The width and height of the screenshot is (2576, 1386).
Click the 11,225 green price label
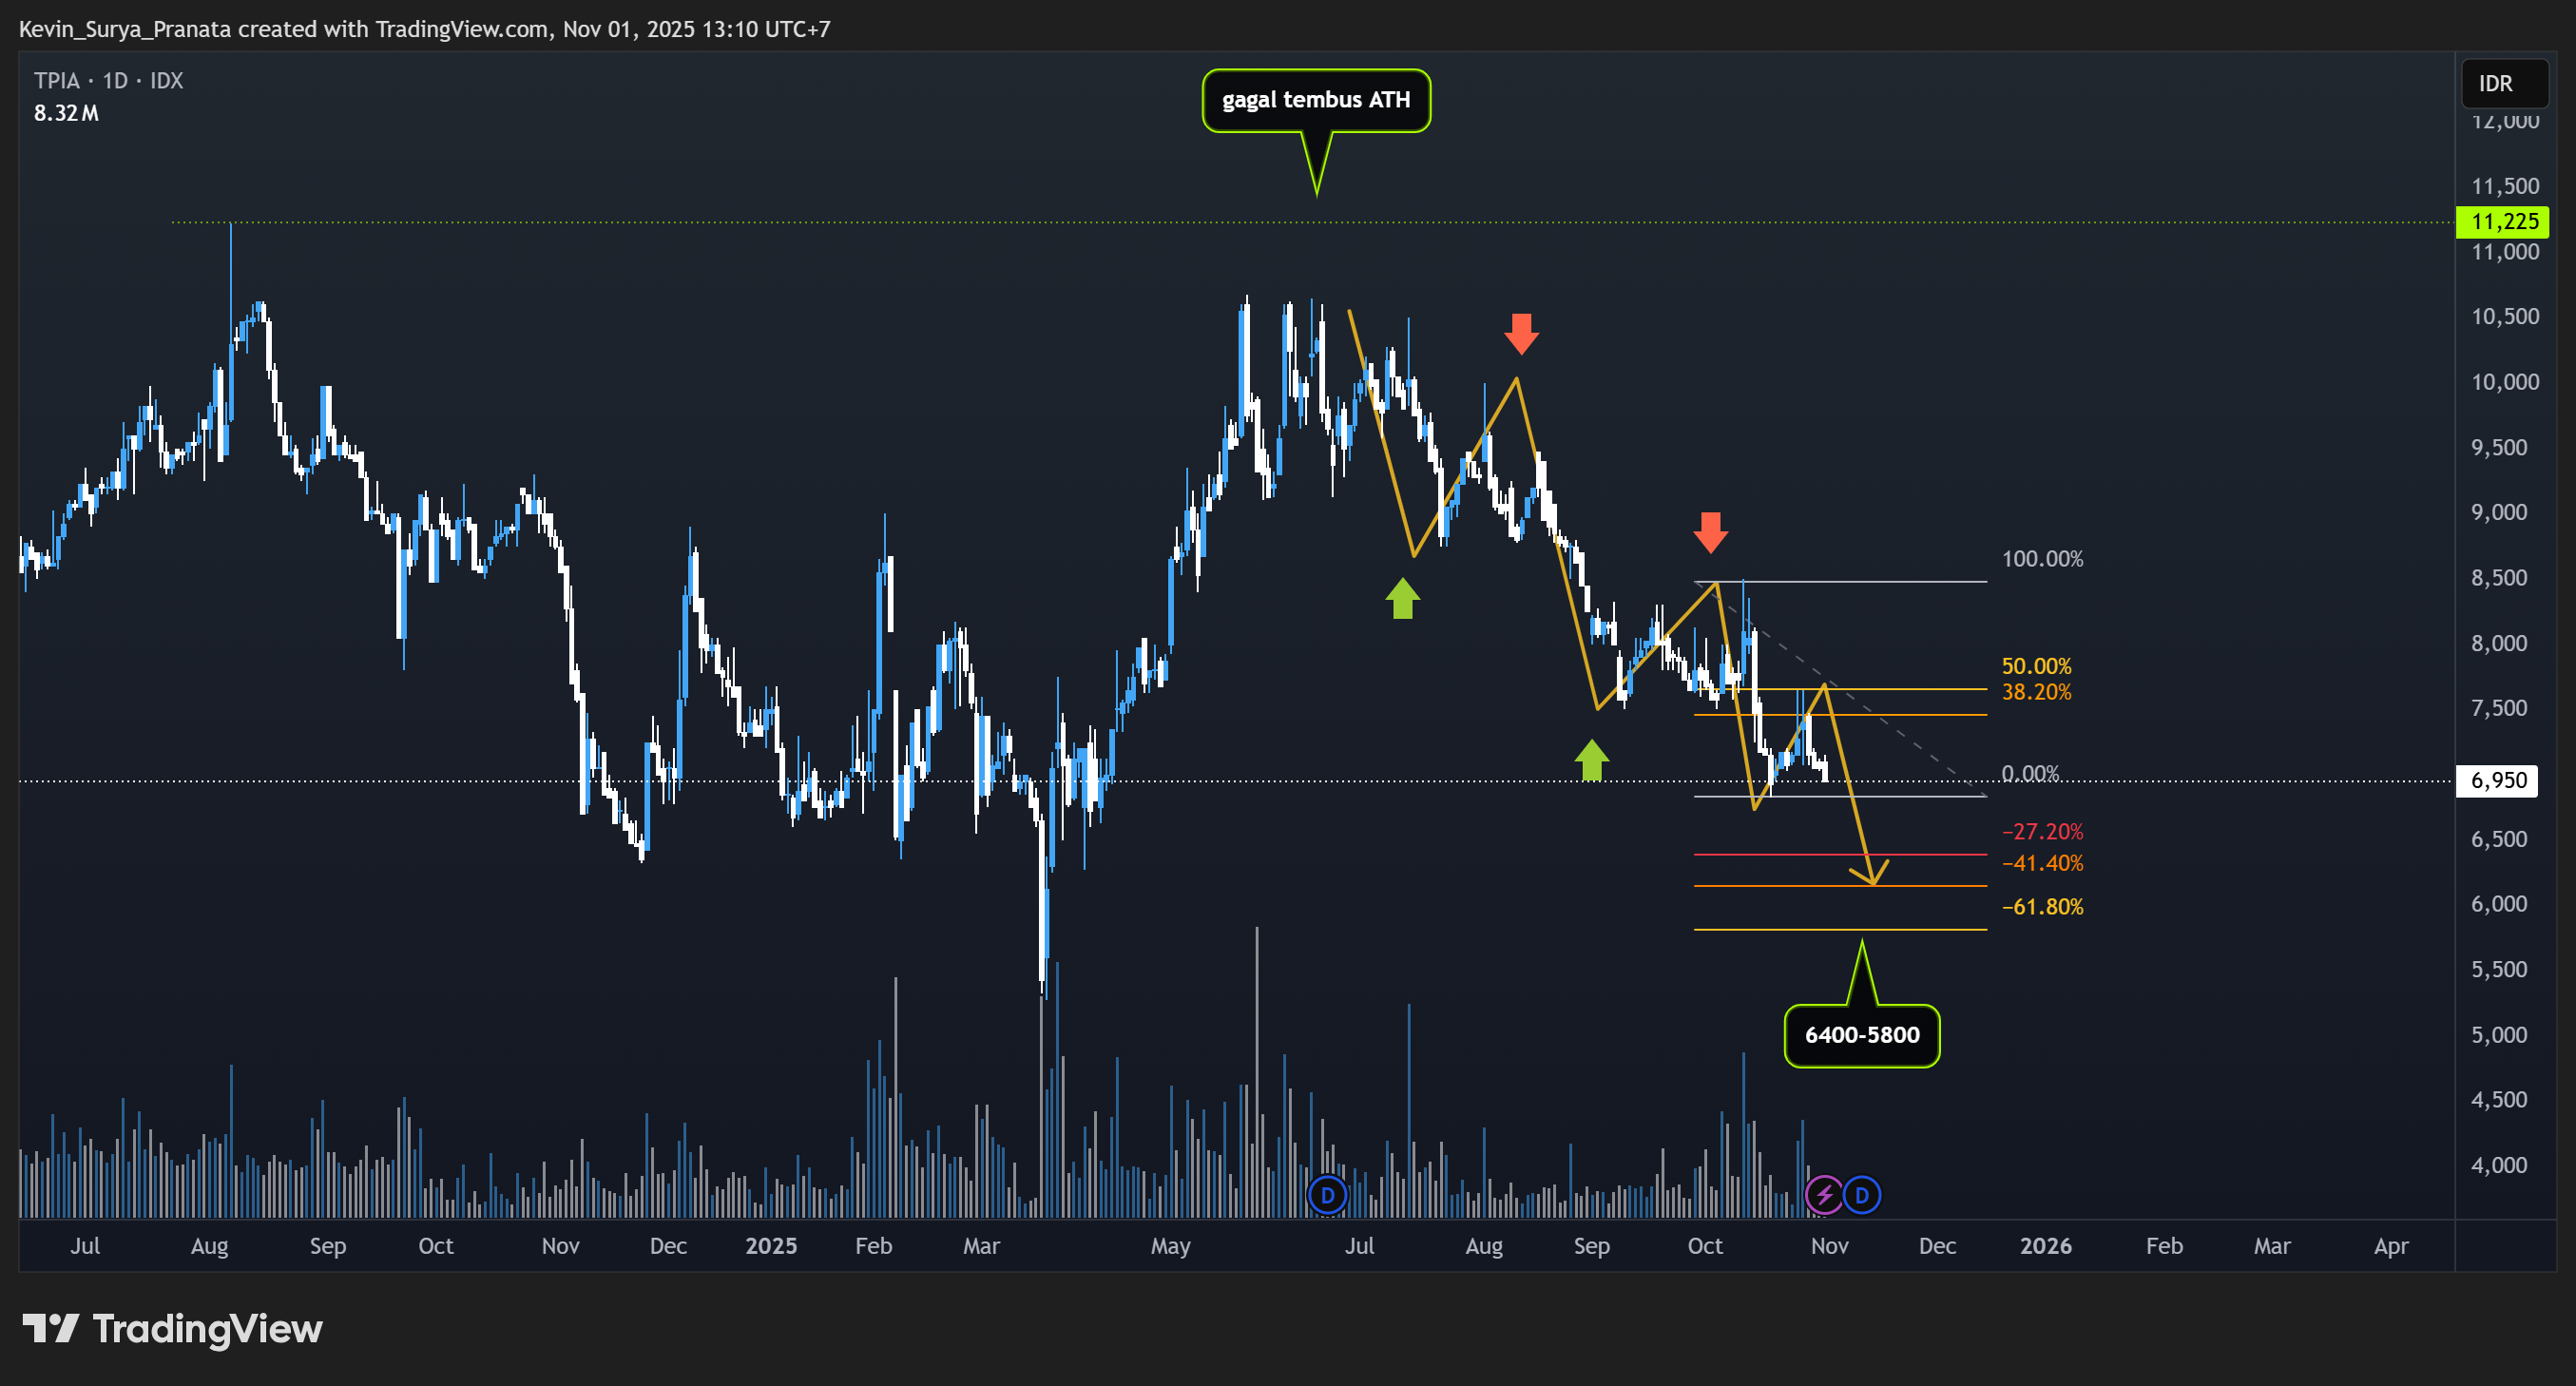[2503, 222]
